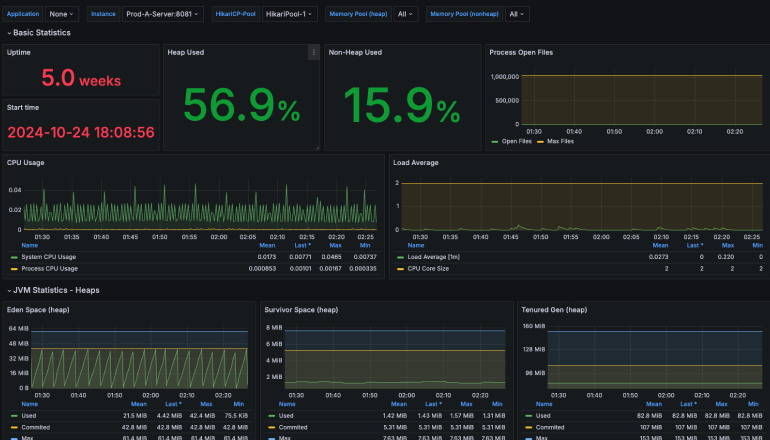Click the CPU Usage panel title
The height and width of the screenshot is (440, 770).
(26, 163)
